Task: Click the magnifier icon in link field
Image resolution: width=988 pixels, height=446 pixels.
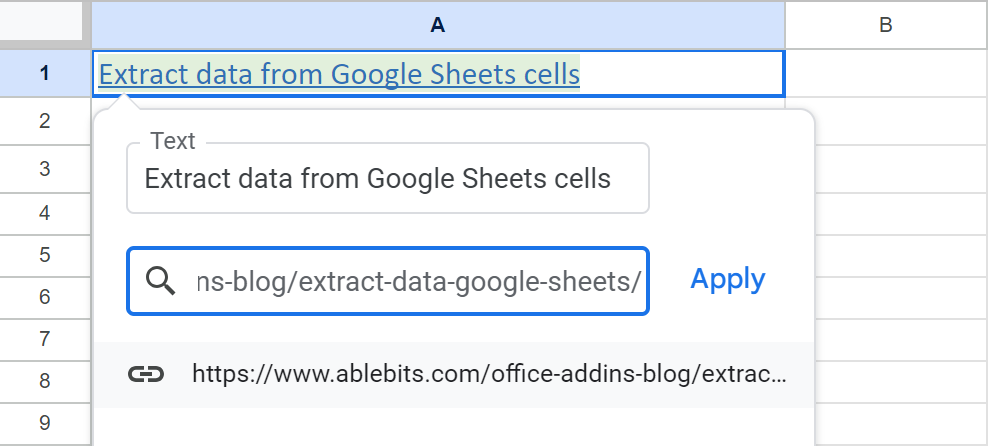Action: pos(160,281)
